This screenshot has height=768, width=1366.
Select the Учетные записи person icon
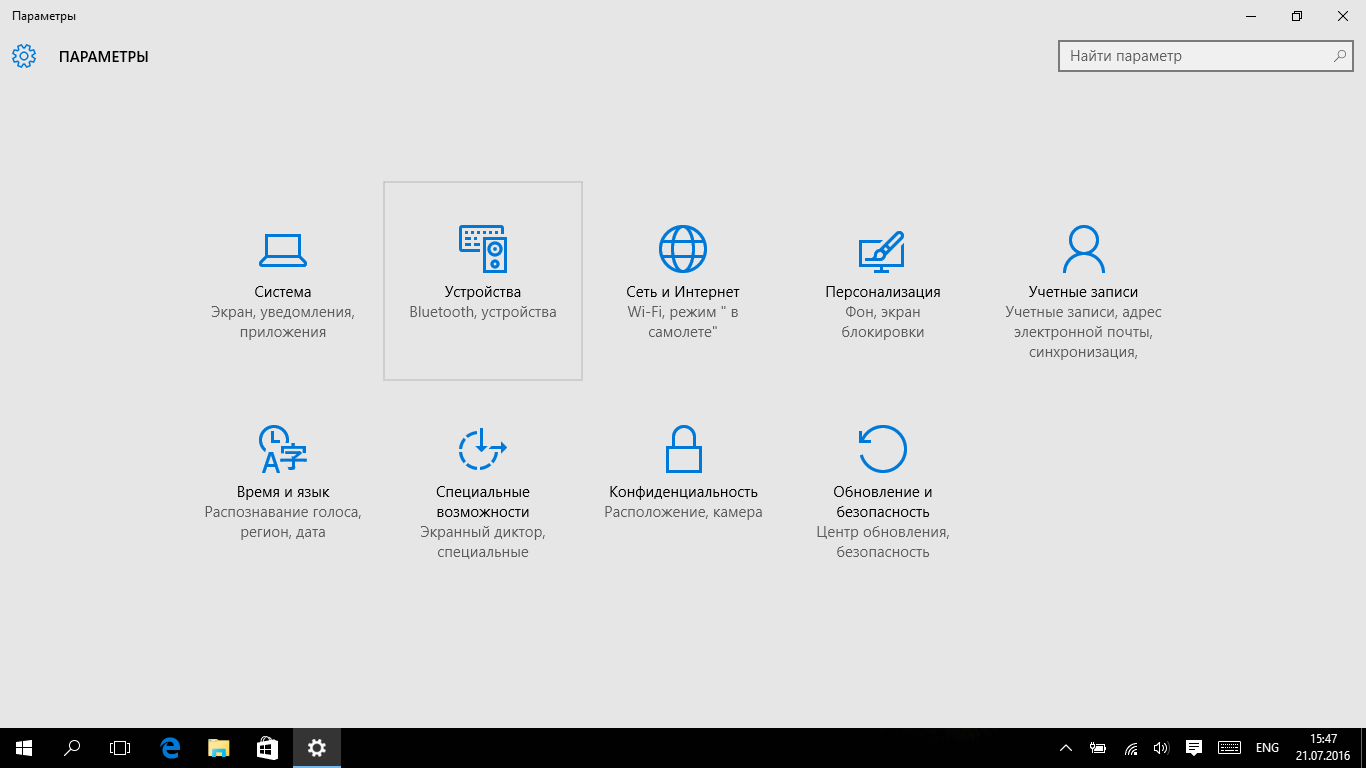click(x=1083, y=249)
